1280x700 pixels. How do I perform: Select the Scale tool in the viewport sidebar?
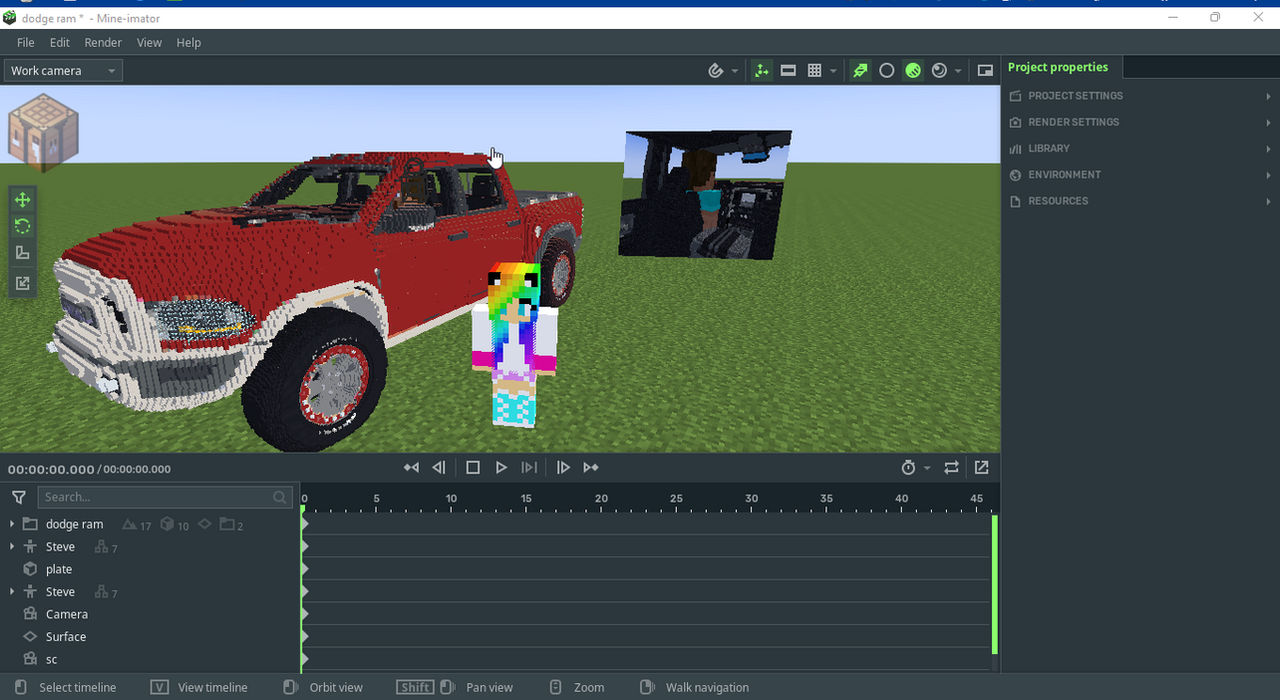[22, 254]
